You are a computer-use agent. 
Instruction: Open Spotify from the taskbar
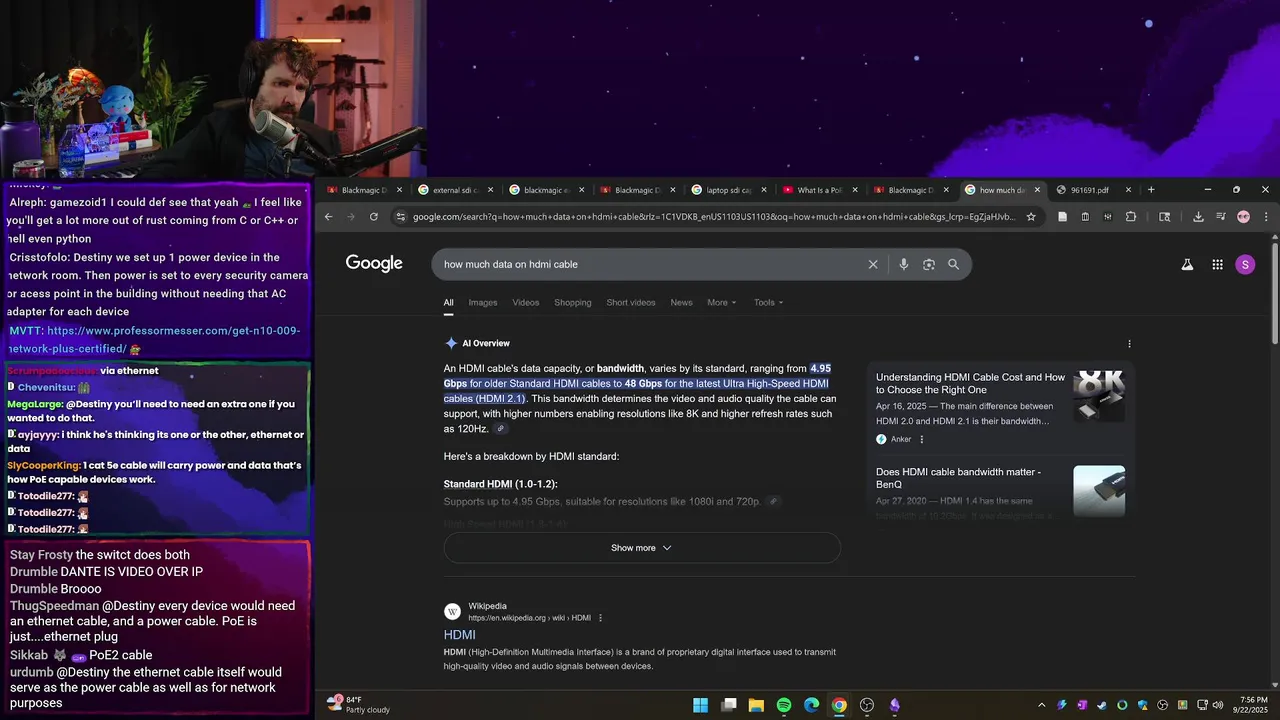tap(784, 705)
